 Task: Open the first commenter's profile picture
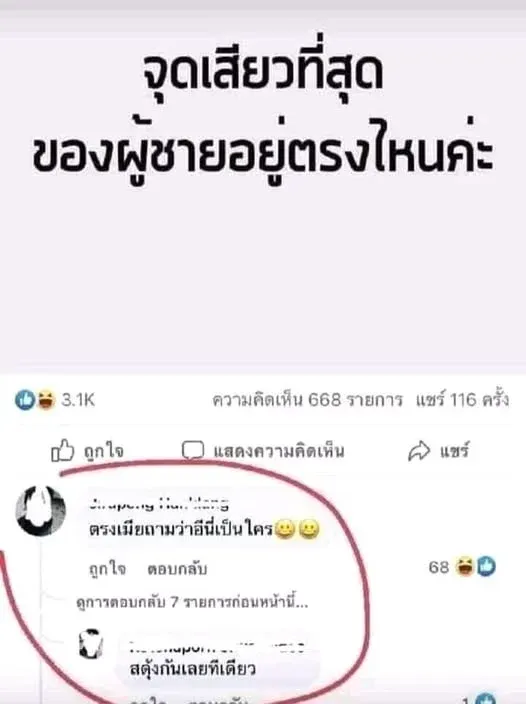click(40, 511)
